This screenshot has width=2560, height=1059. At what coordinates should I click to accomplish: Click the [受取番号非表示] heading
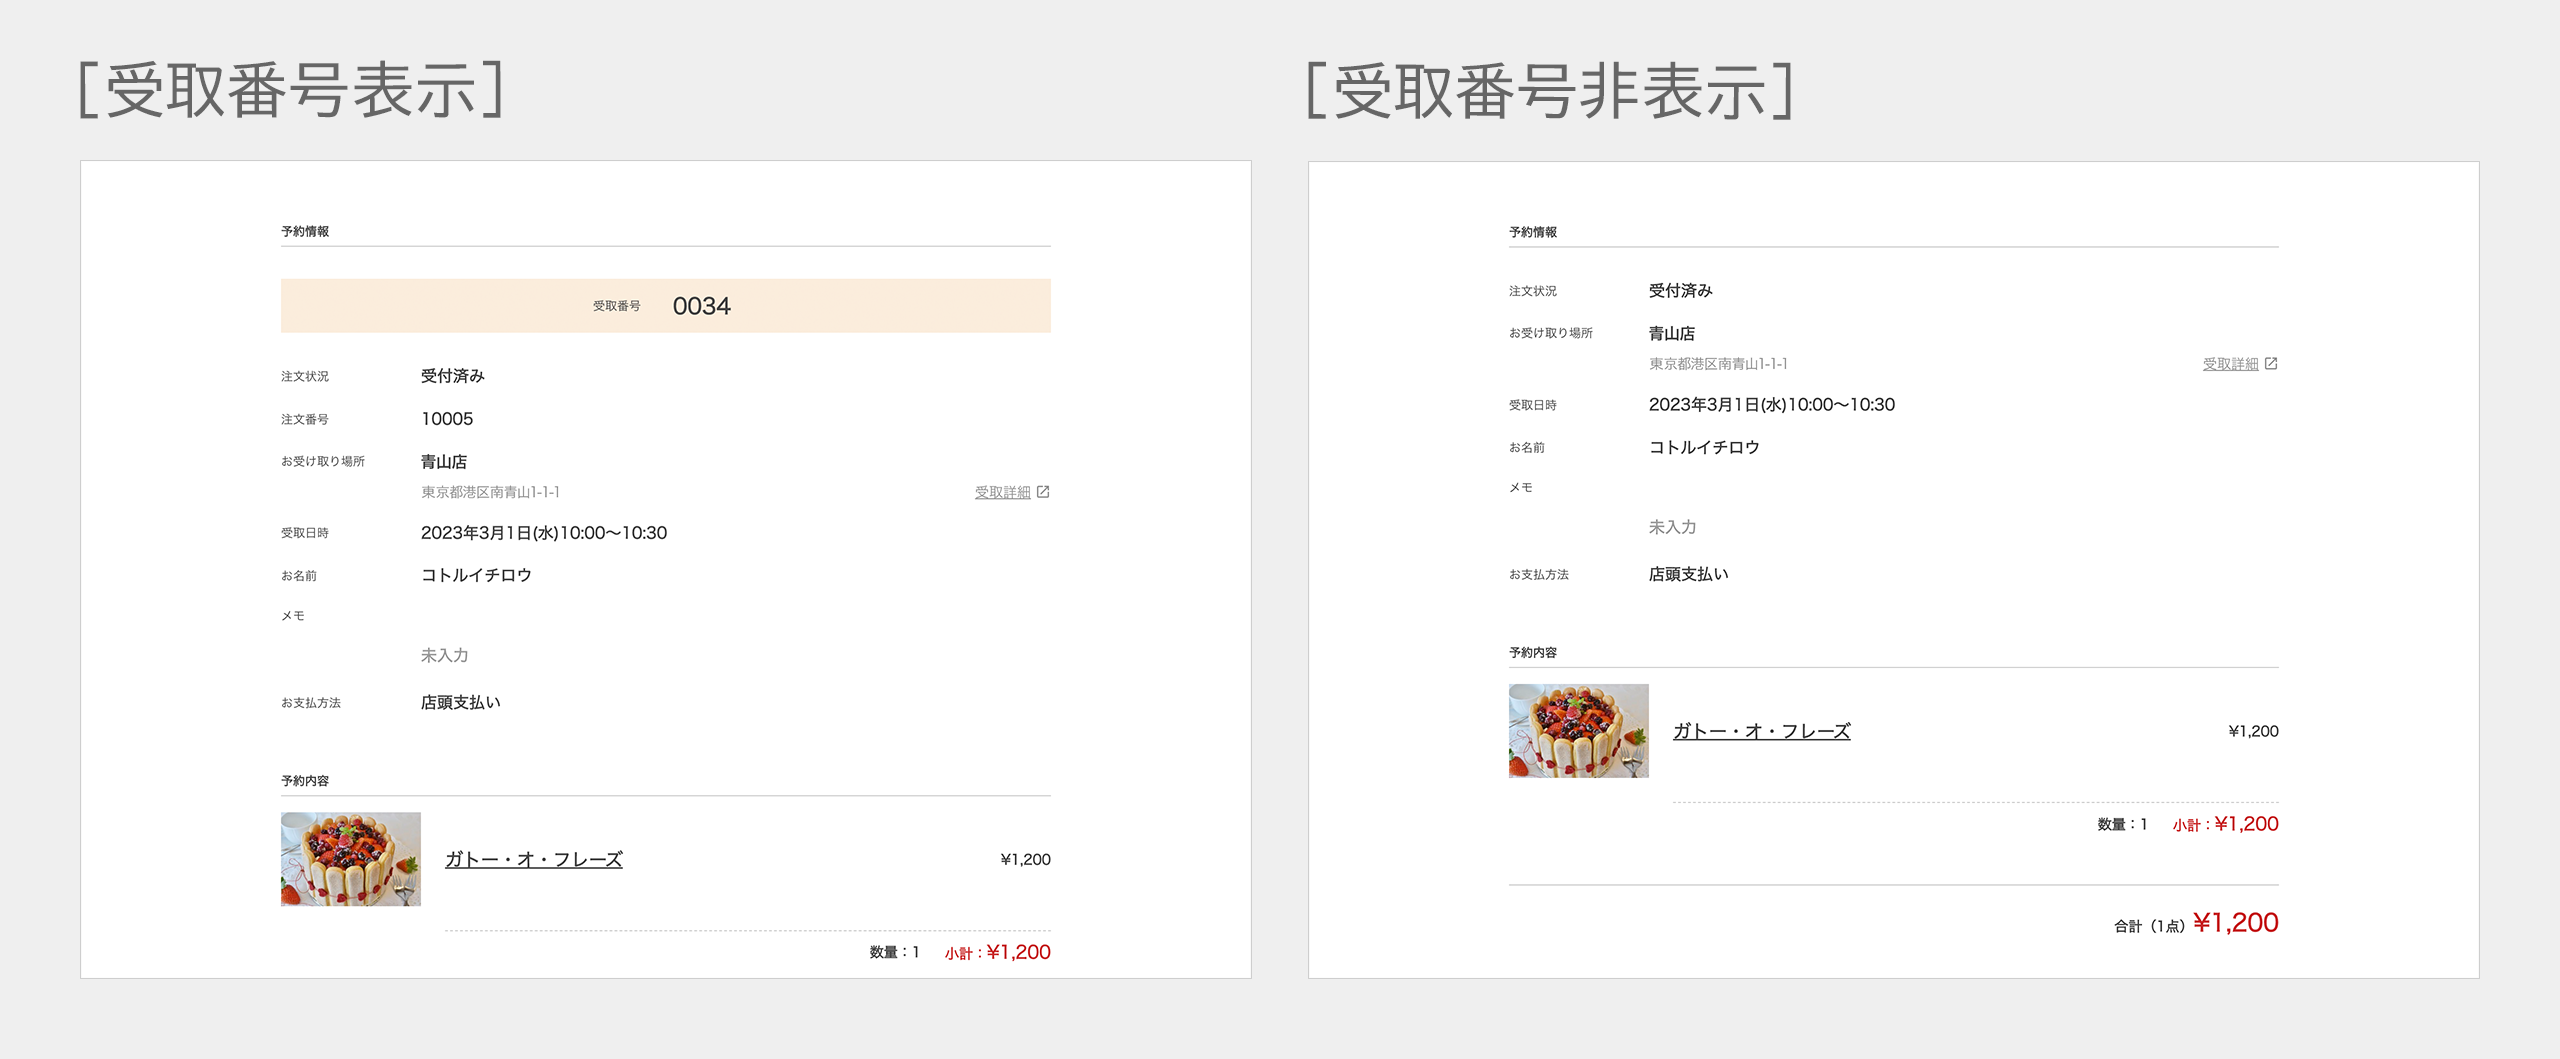(1550, 91)
